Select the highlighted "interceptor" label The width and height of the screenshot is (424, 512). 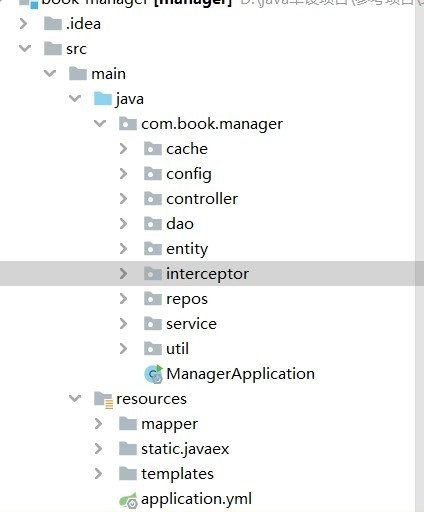[207, 274]
